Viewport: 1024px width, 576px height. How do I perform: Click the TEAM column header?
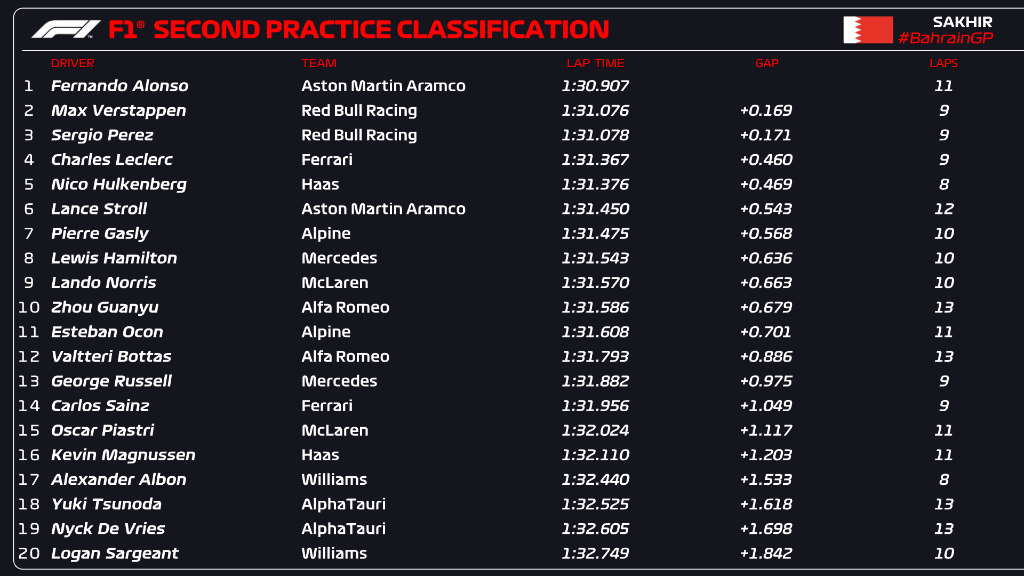pyautogui.click(x=319, y=63)
